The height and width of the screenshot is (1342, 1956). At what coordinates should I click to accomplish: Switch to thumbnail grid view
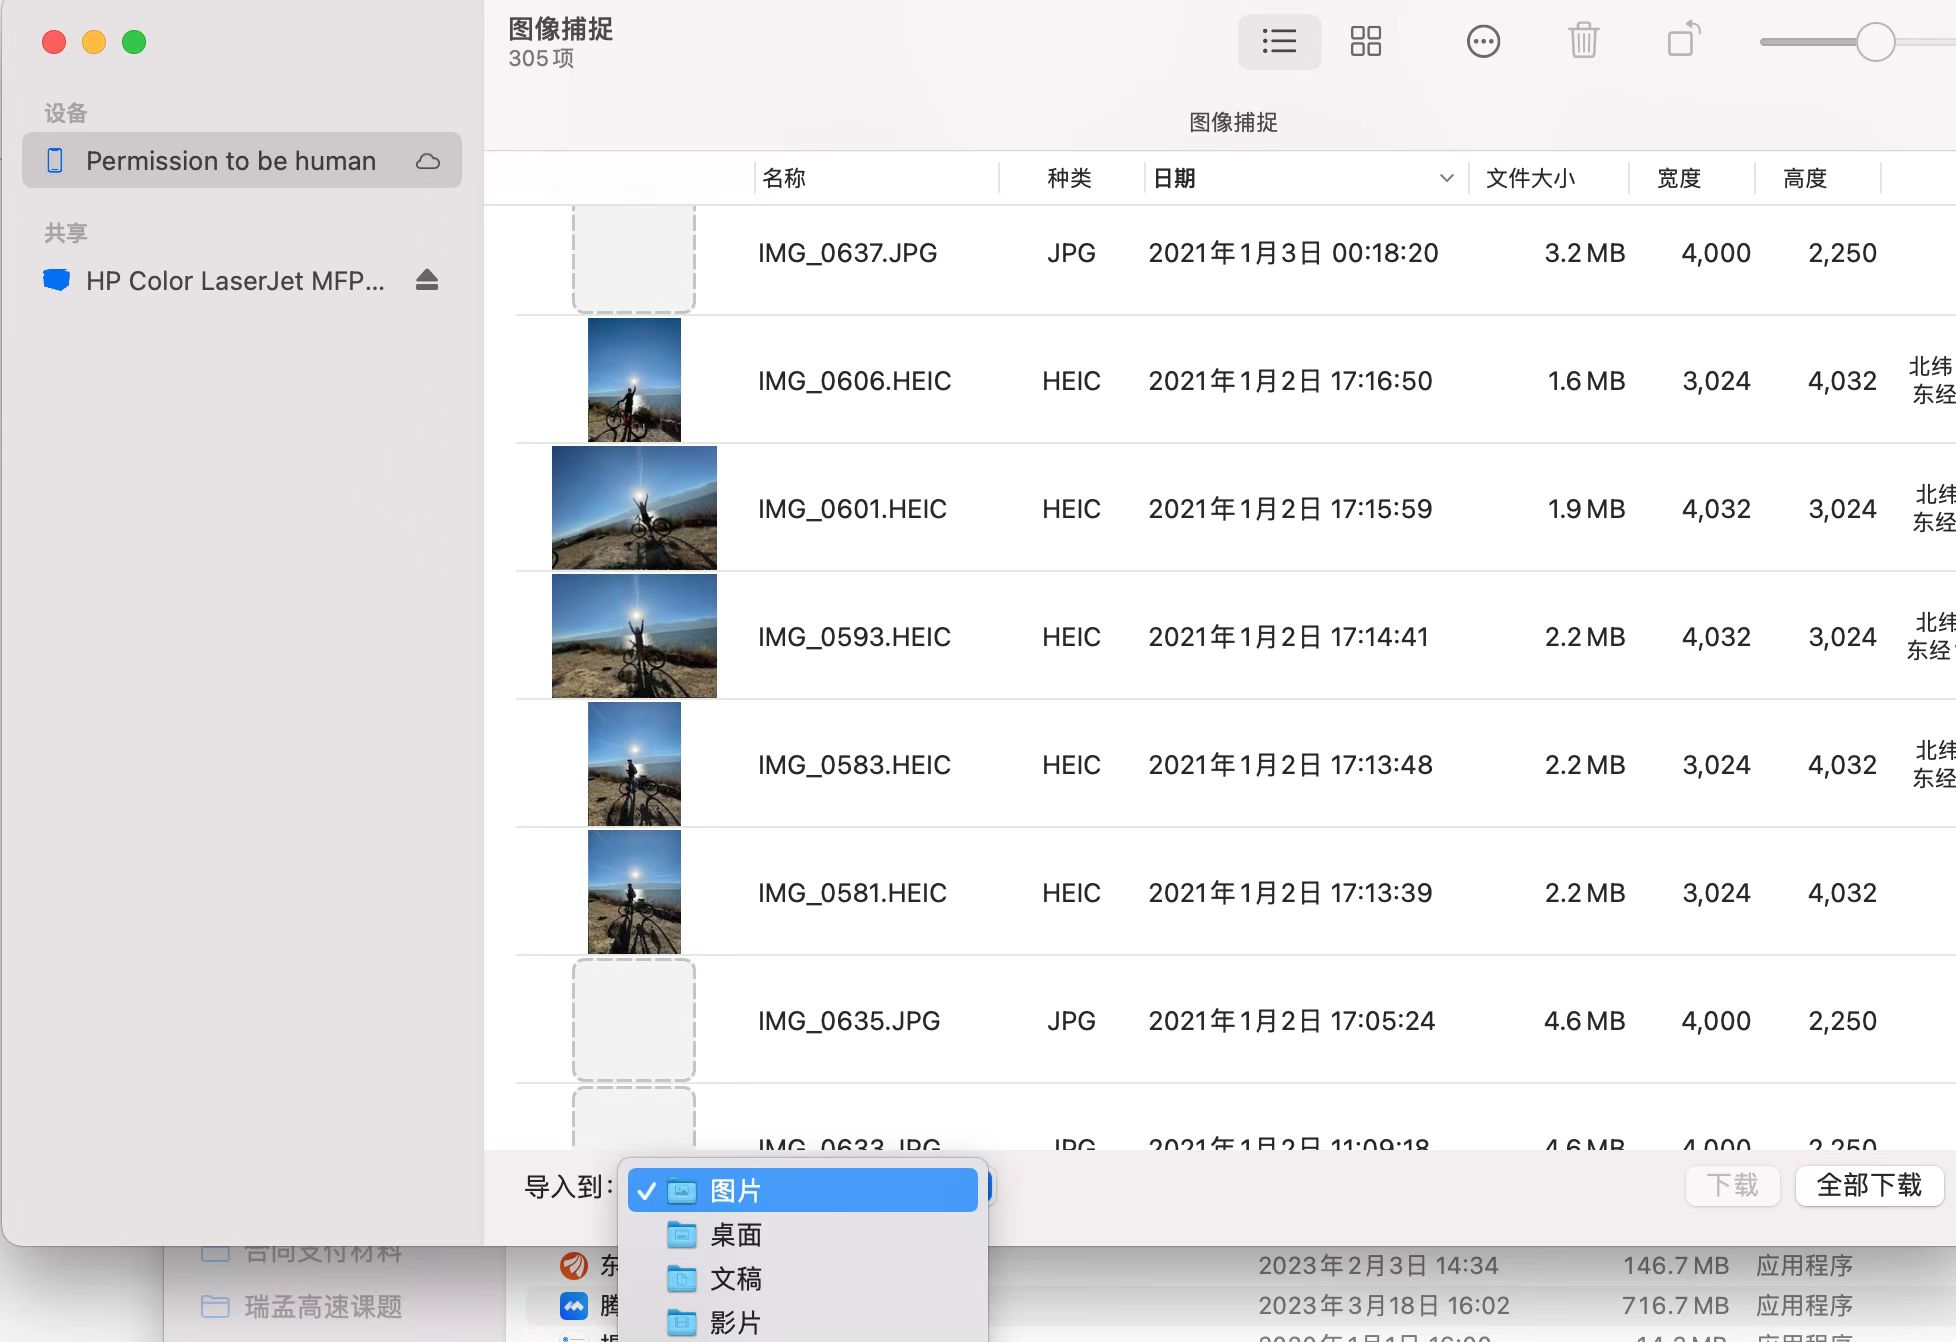pos(1366,42)
